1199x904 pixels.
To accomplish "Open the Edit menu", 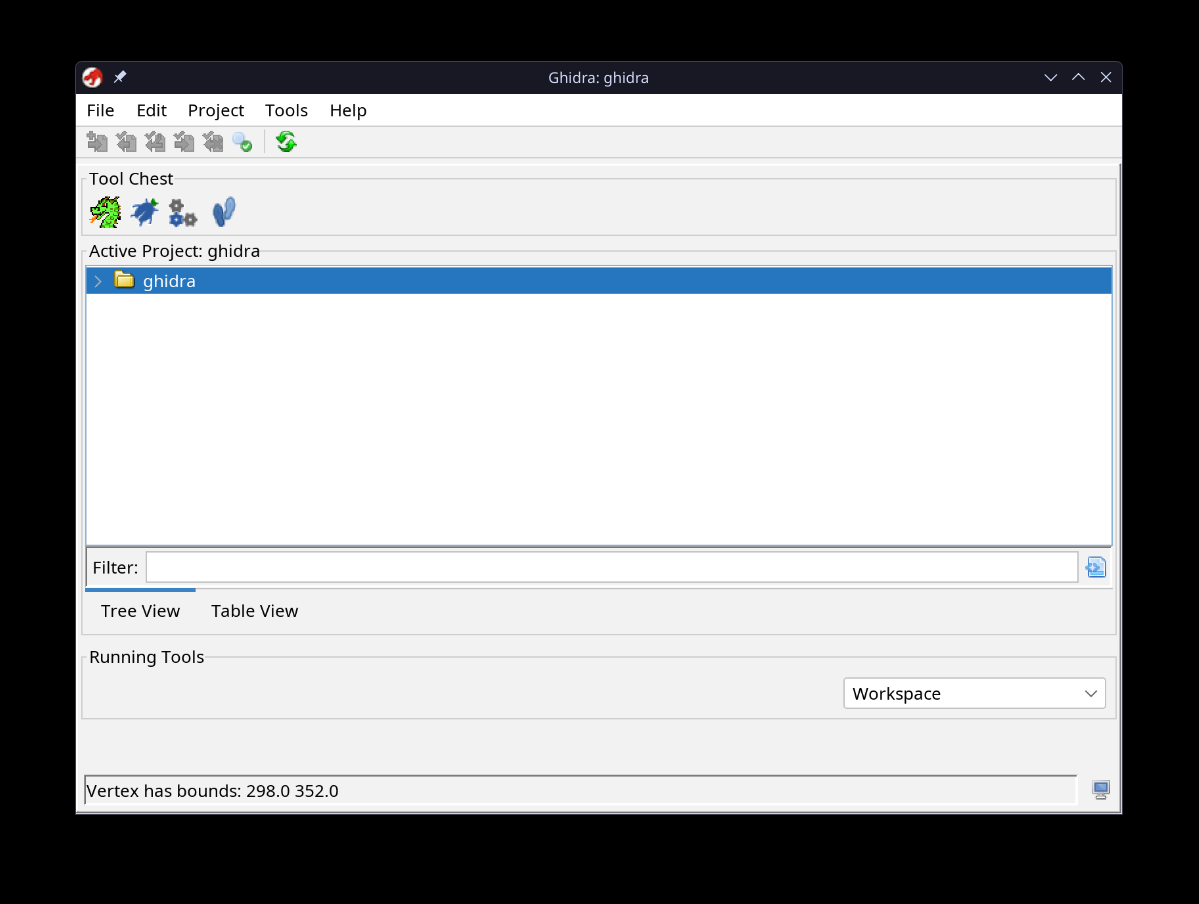I will pyautogui.click(x=151, y=110).
